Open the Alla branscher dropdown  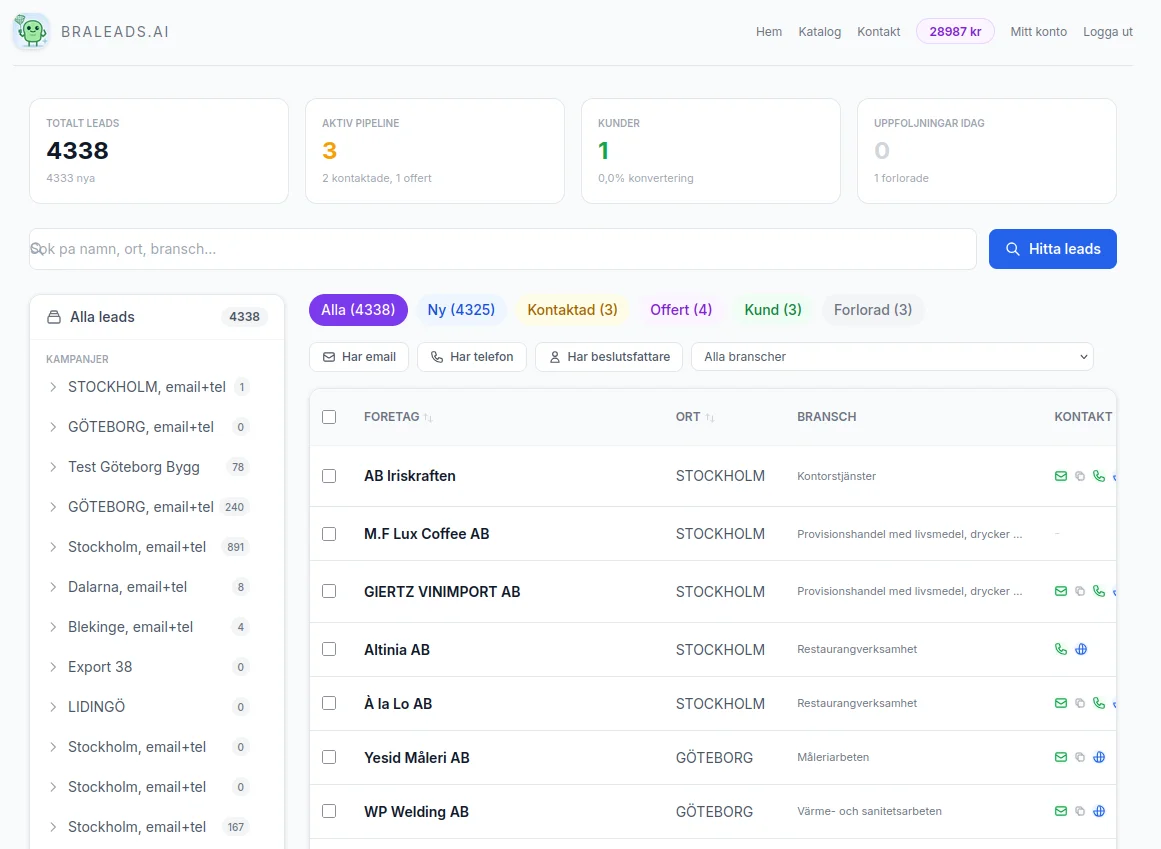coord(891,356)
